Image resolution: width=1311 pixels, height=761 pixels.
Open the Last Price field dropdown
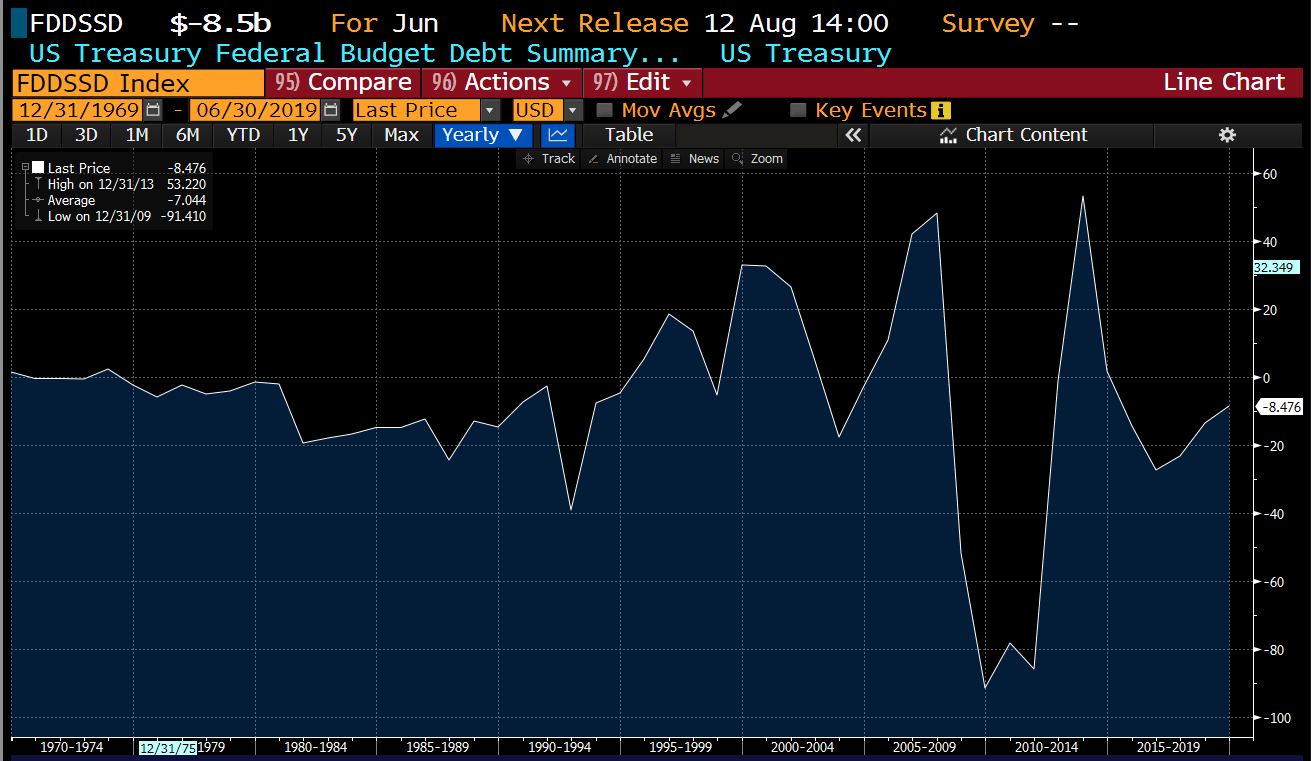490,111
